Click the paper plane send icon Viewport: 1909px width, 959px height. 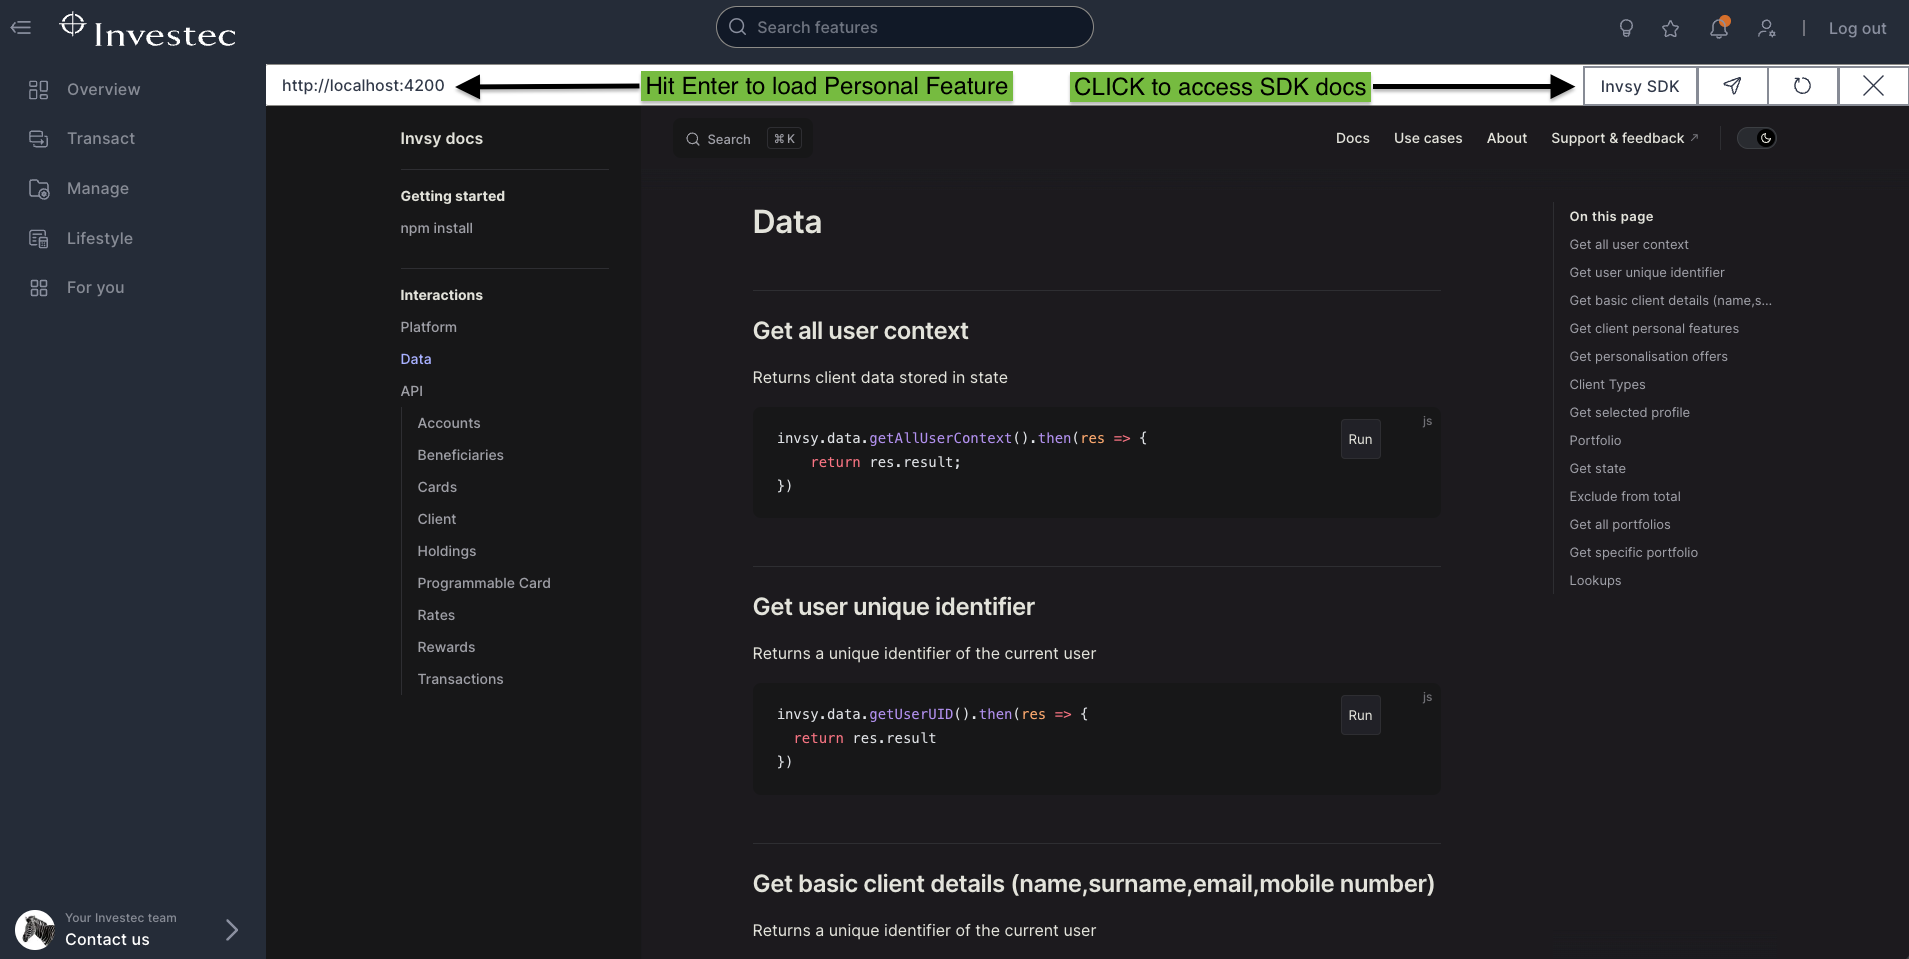1732,86
